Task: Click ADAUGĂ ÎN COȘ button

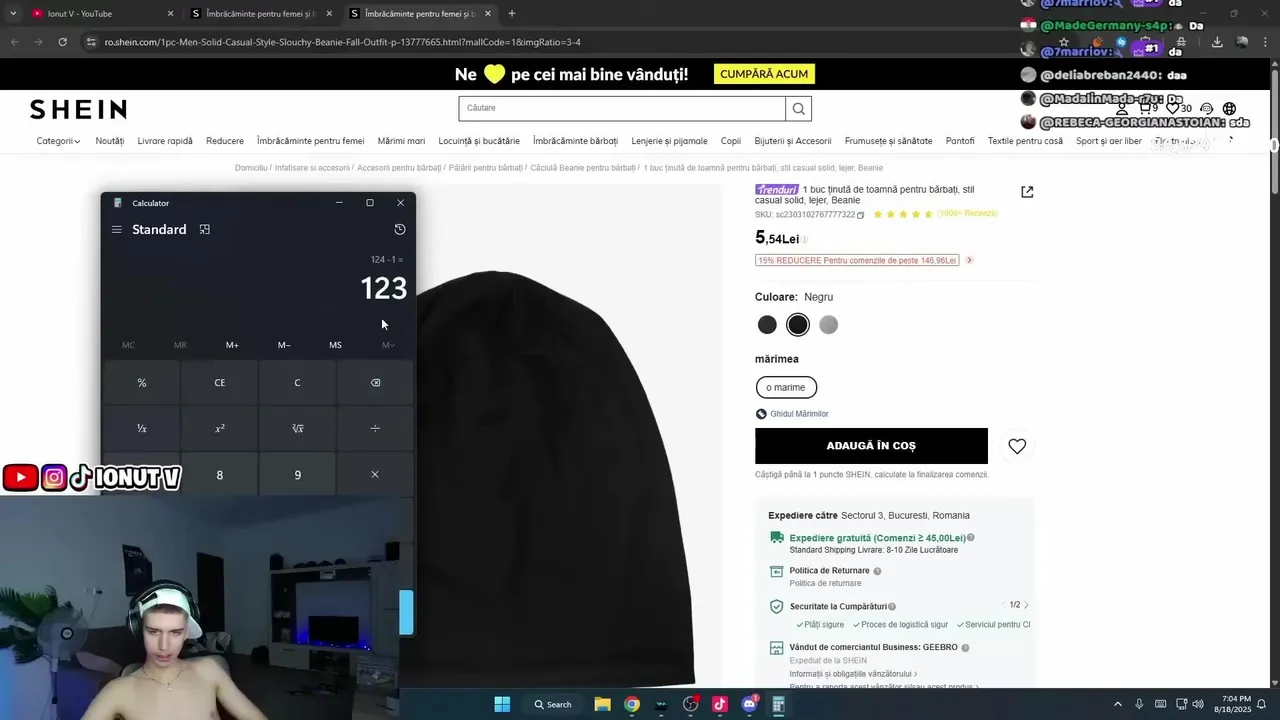Action: pyautogui.click(x=871, y=446)
